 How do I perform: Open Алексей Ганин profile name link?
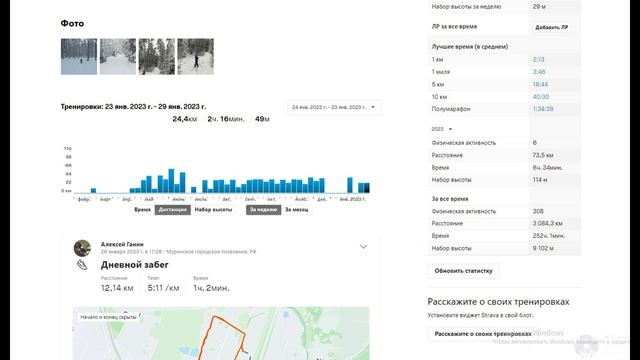pos(122,244)
